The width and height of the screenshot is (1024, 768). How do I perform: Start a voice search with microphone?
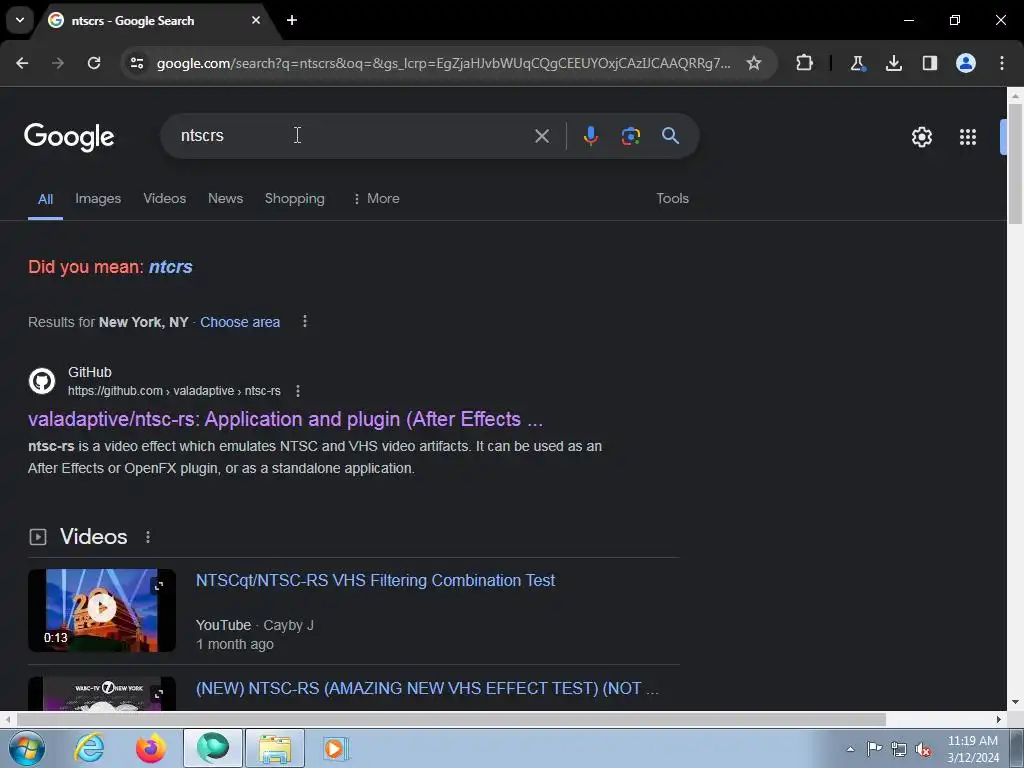(x=590, y=136)
